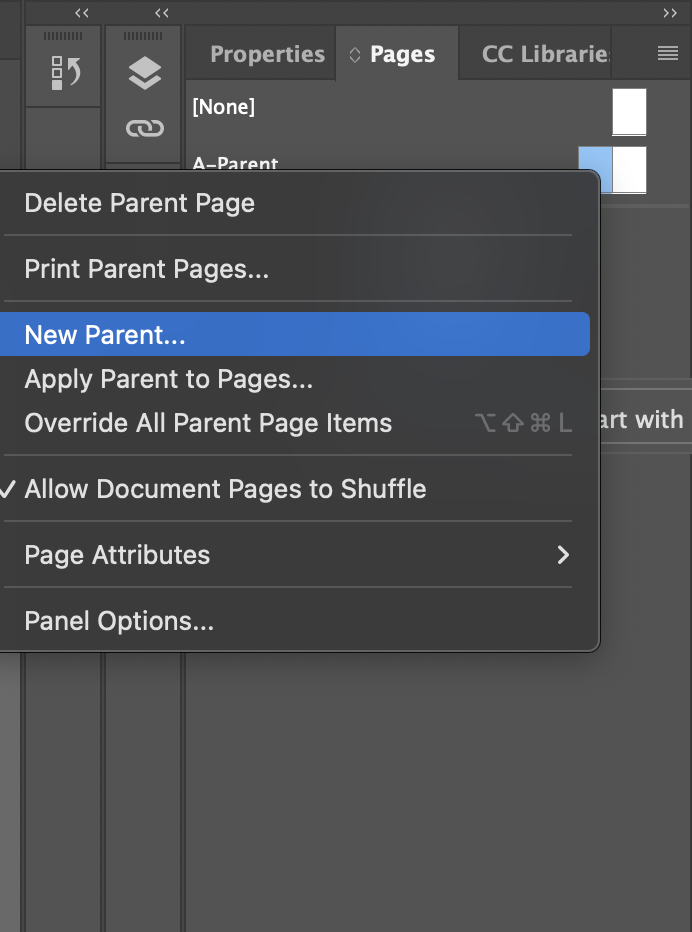The width and height of the screenshot is (692, 932).
Task: Open the Pages dock icon in left column
Action: coord(66,73)
